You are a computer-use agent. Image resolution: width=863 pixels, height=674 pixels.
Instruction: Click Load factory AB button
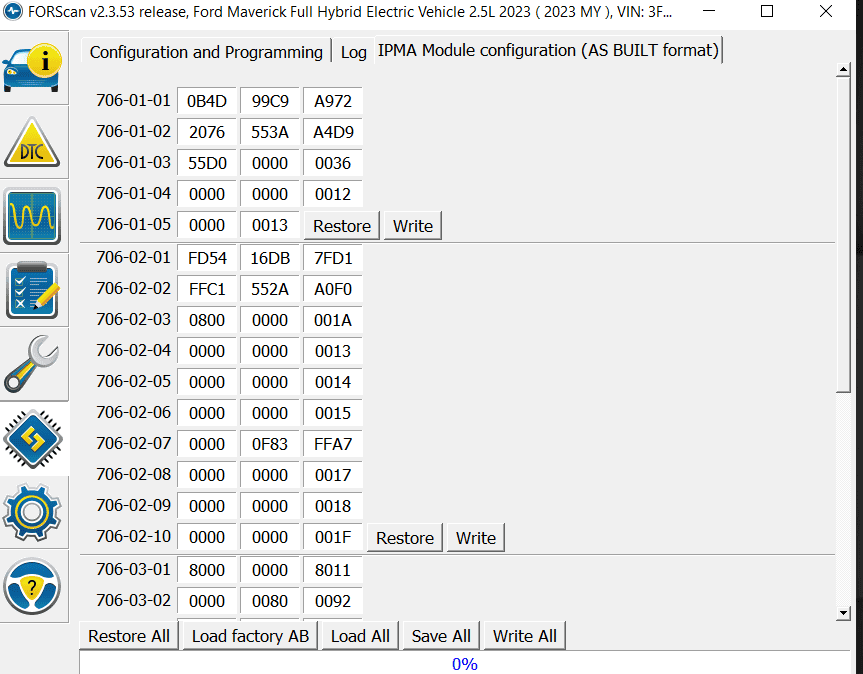point(250,635)
